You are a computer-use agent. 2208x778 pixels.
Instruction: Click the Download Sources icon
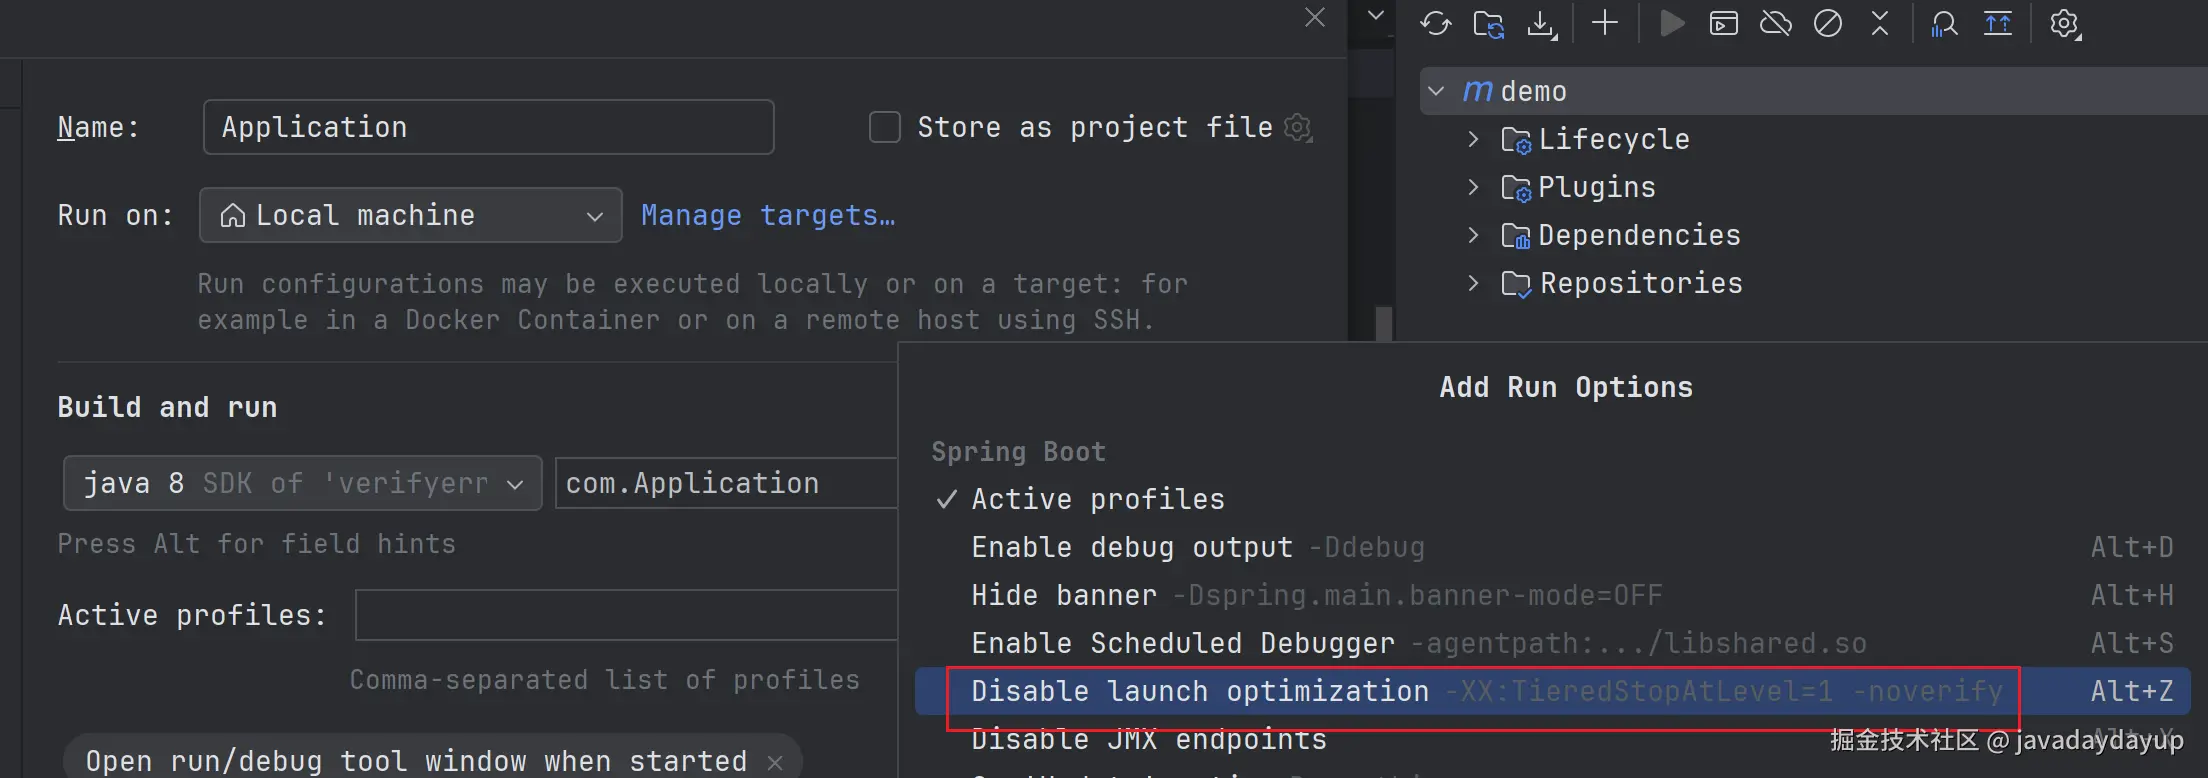(1541, 23)
